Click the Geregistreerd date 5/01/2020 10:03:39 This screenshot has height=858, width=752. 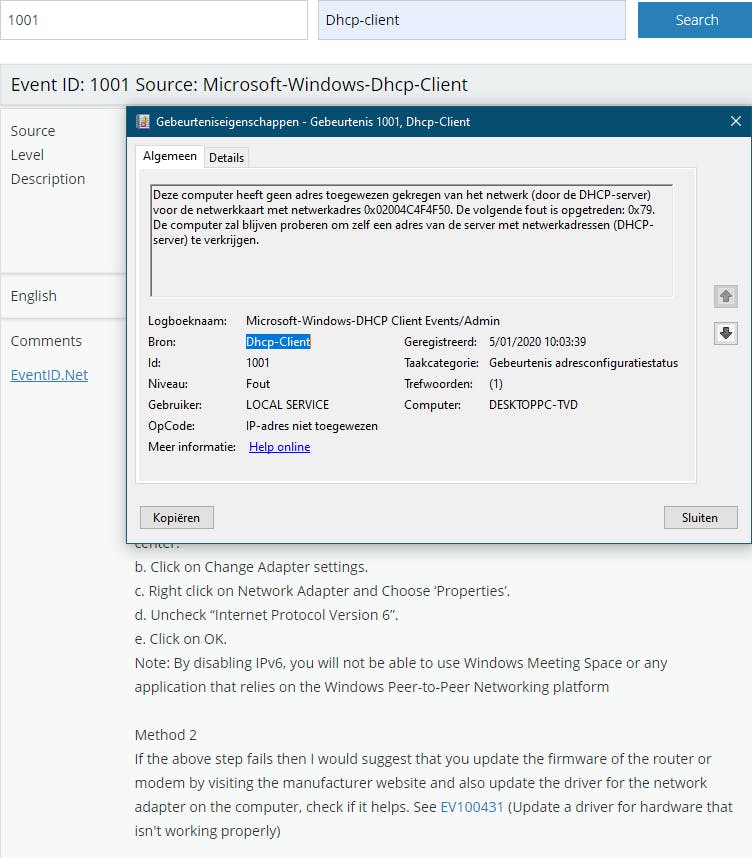537,342
